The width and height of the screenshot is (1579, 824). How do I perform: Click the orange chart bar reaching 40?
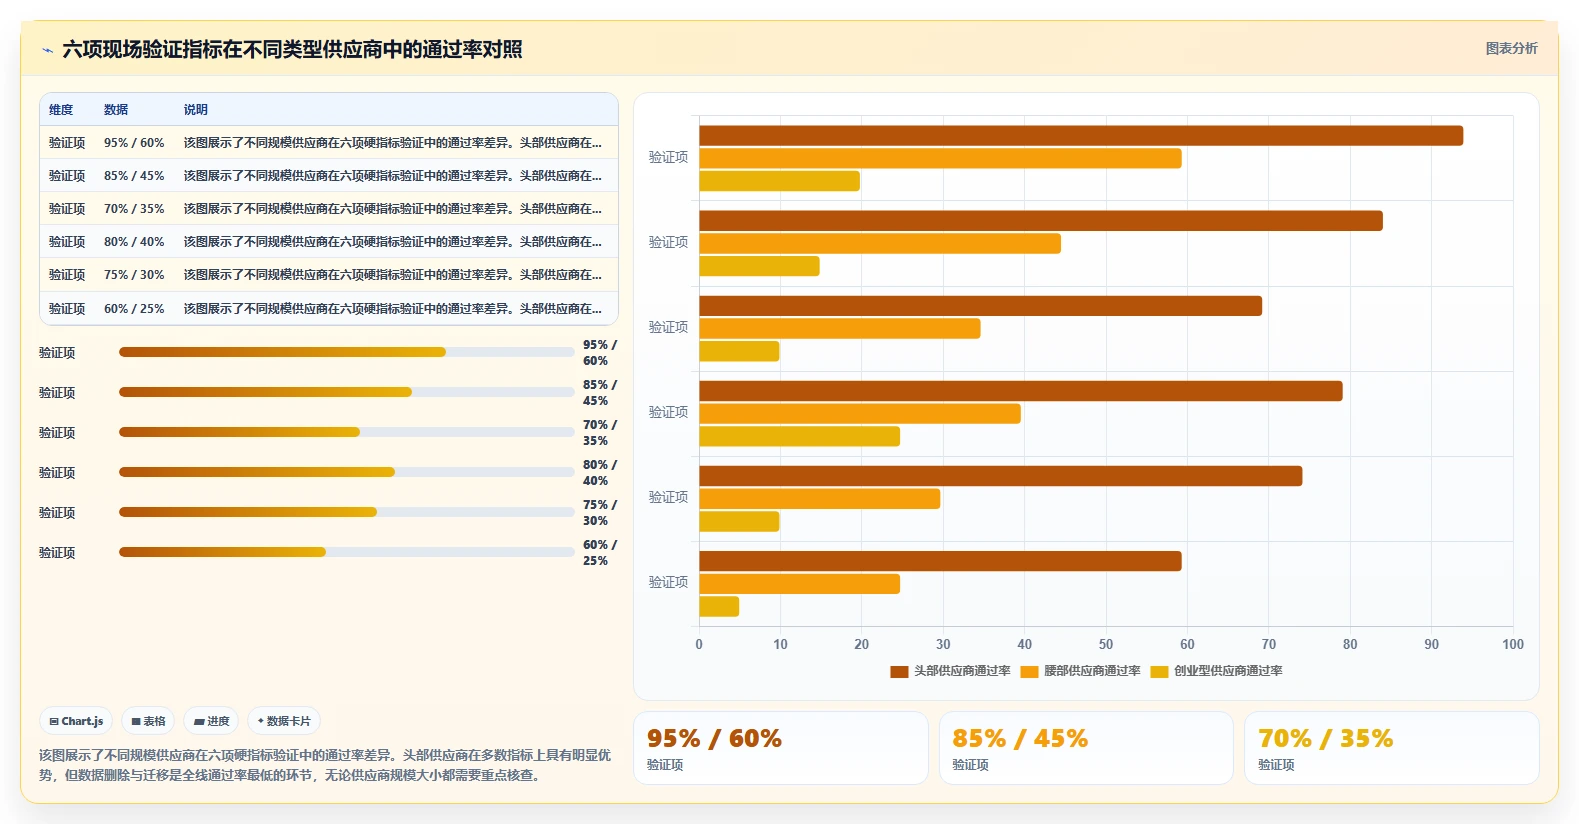click(860, 413)
